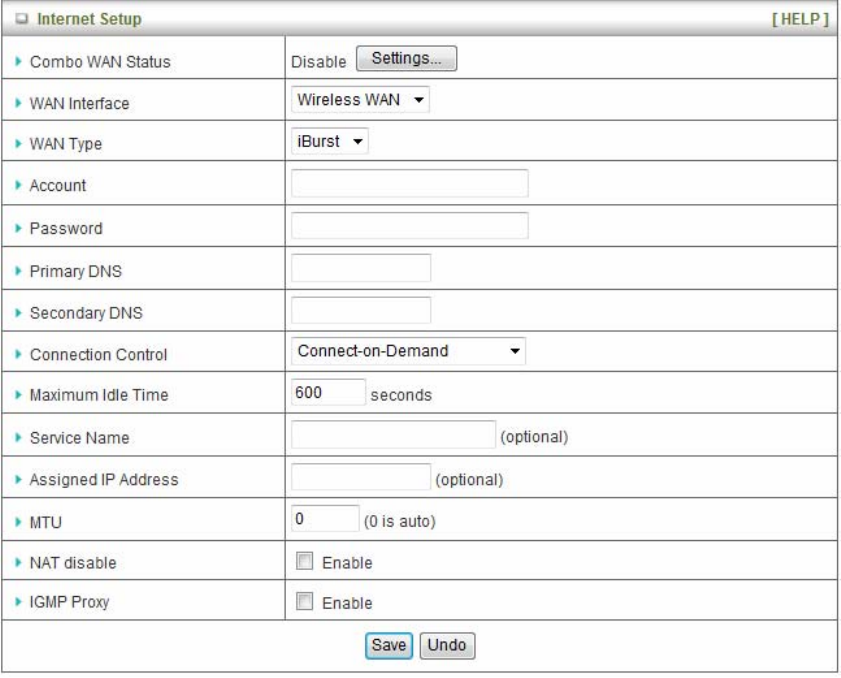Click the Undo button
Image resolution: width=841 pixels, height=678 pixels.
click(x=447, y=646)
